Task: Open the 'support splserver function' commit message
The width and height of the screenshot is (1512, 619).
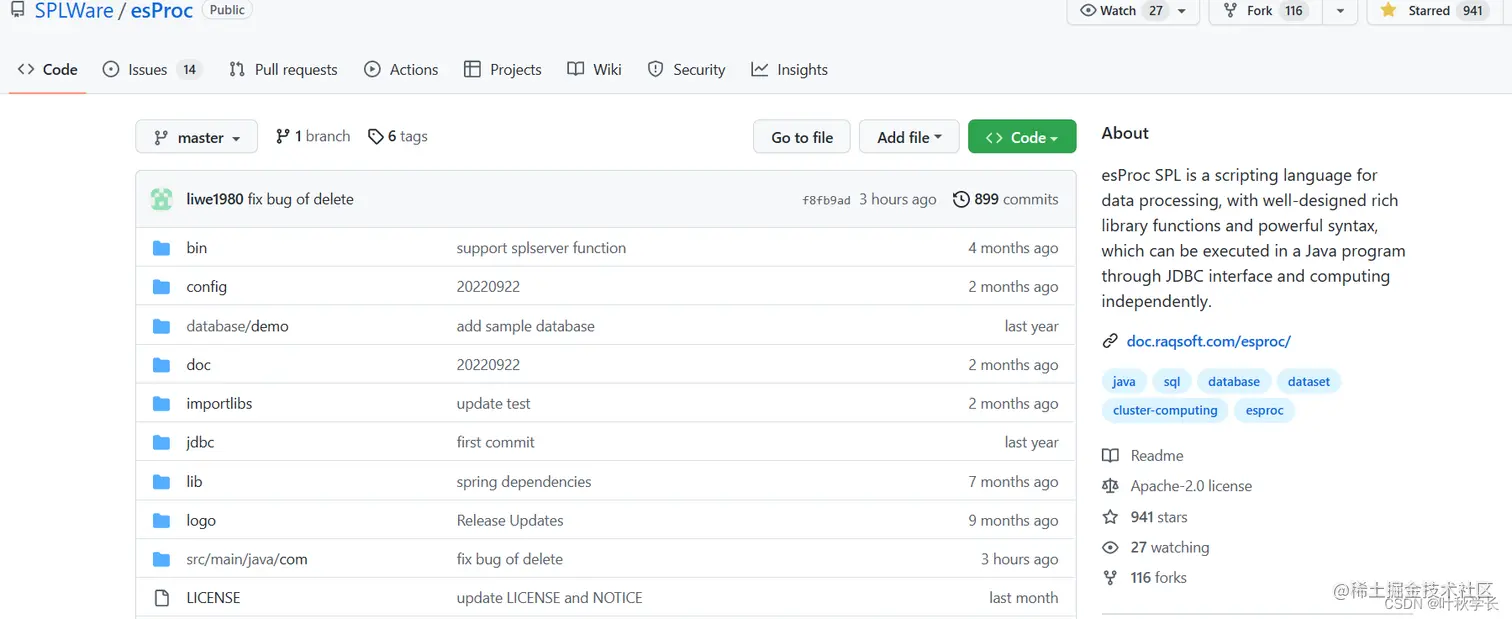Action: pyautogui.click(x=541, y=248)
